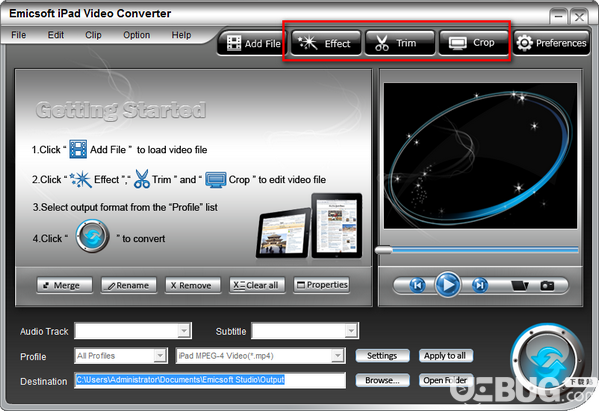Open the snapshot folder icon

[x=520, y=285]
